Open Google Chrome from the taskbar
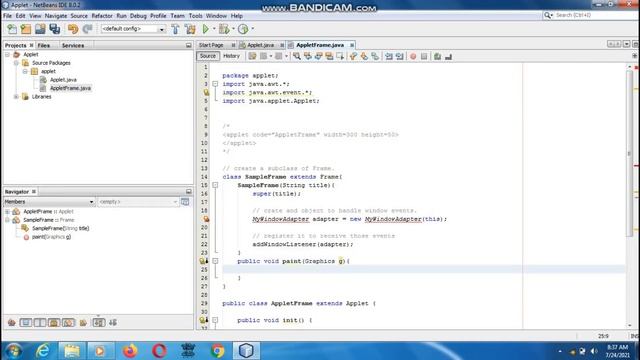Screen dimensions: 640x360 (x=218, y=351)
